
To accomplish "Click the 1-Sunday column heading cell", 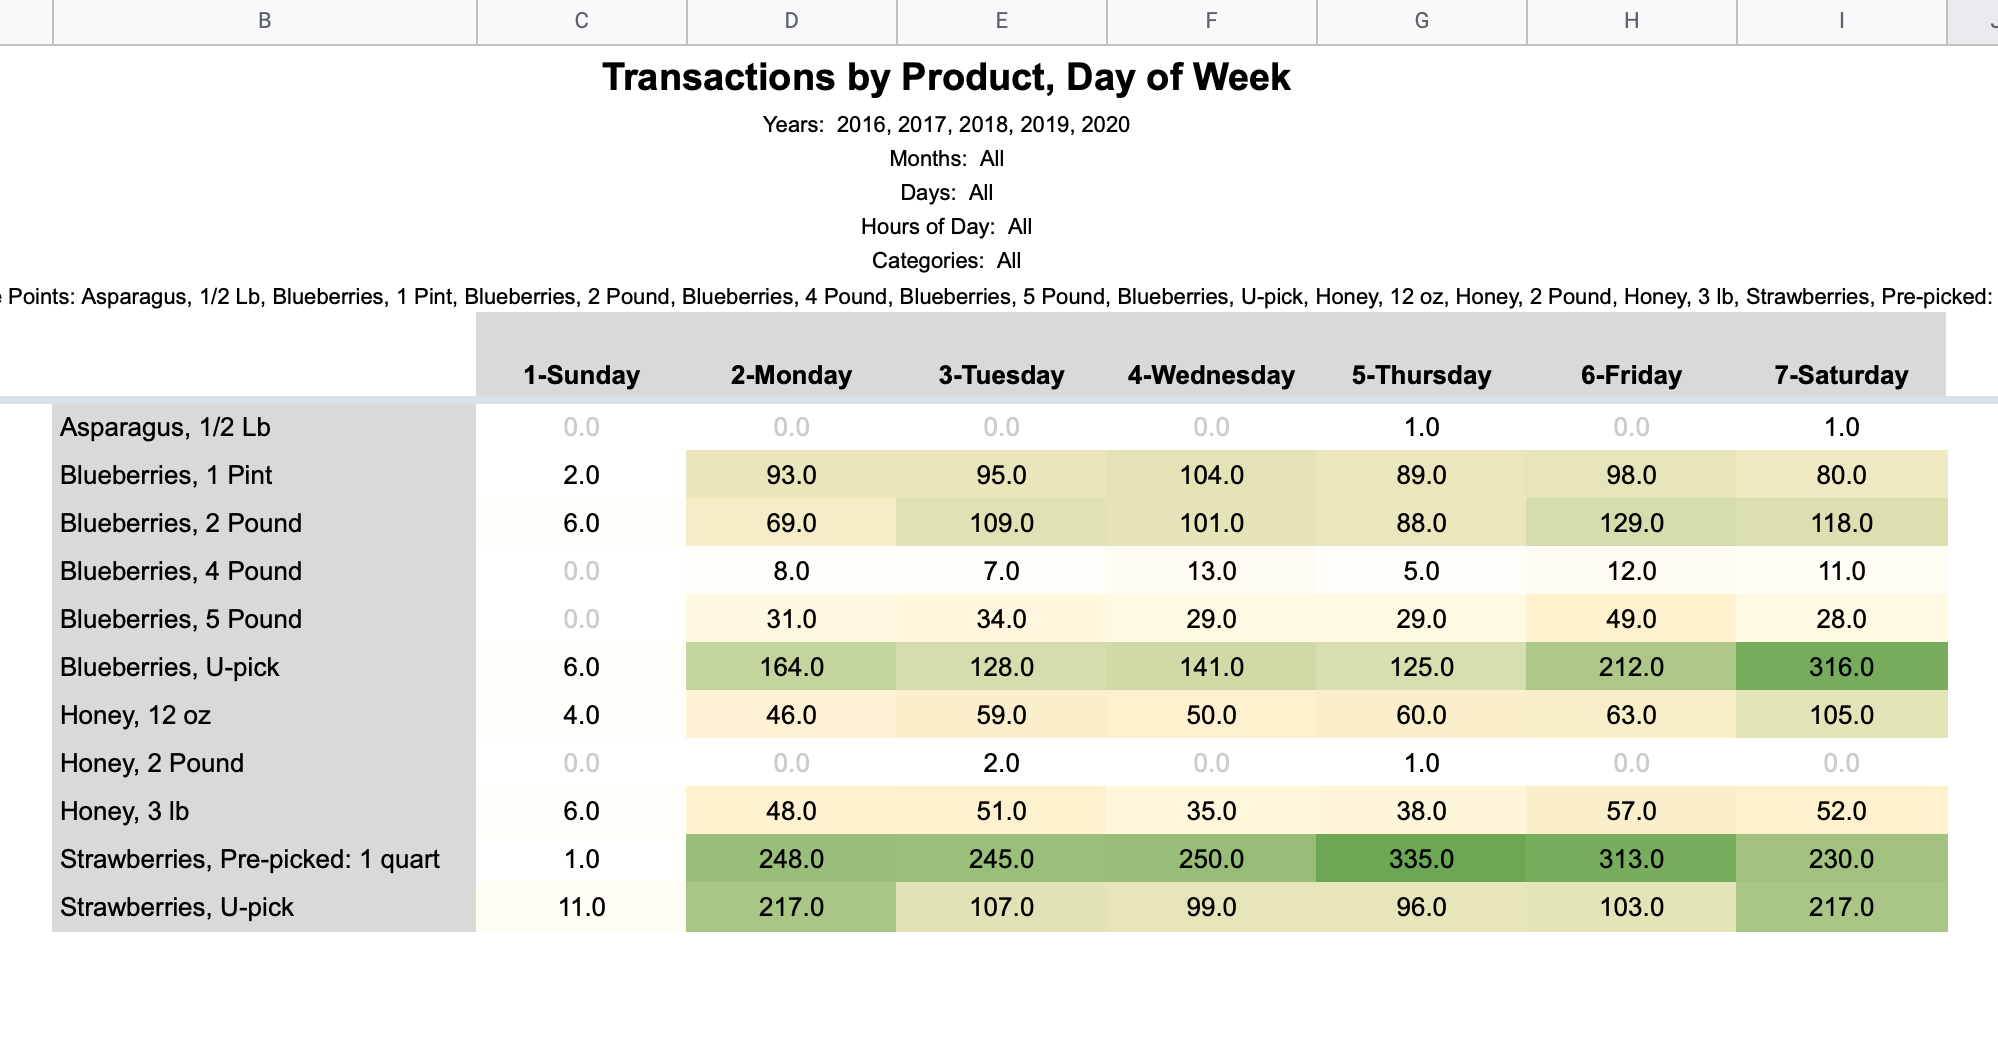I will (579, 375).
